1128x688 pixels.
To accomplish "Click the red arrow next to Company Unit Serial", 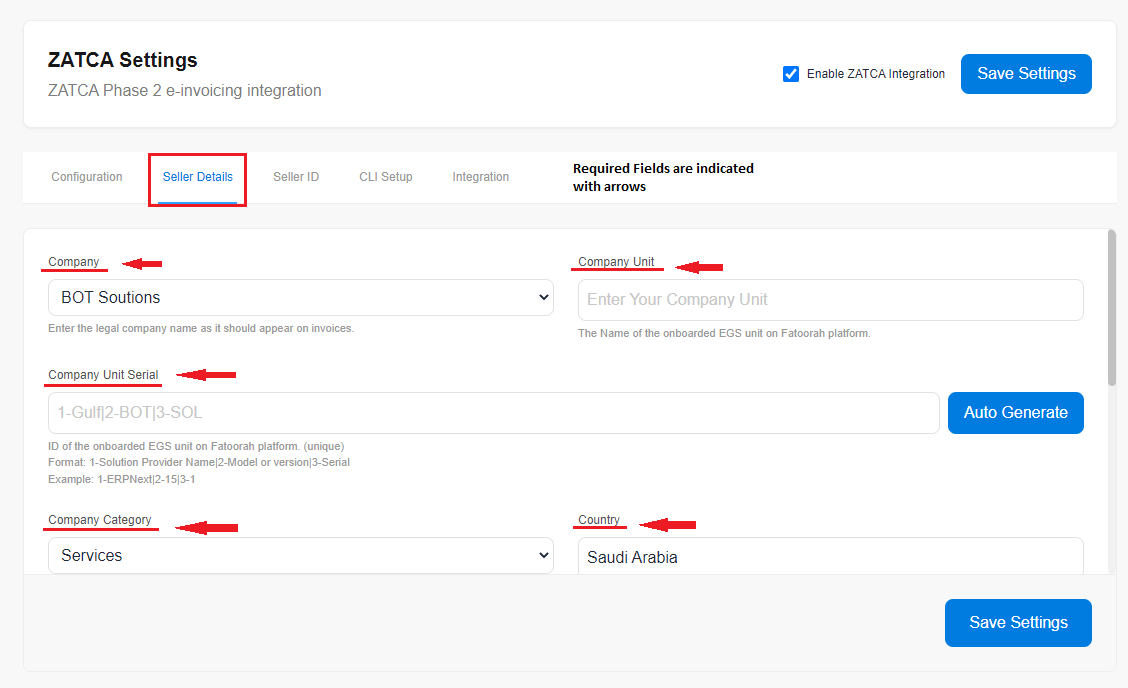I will 206,375.
